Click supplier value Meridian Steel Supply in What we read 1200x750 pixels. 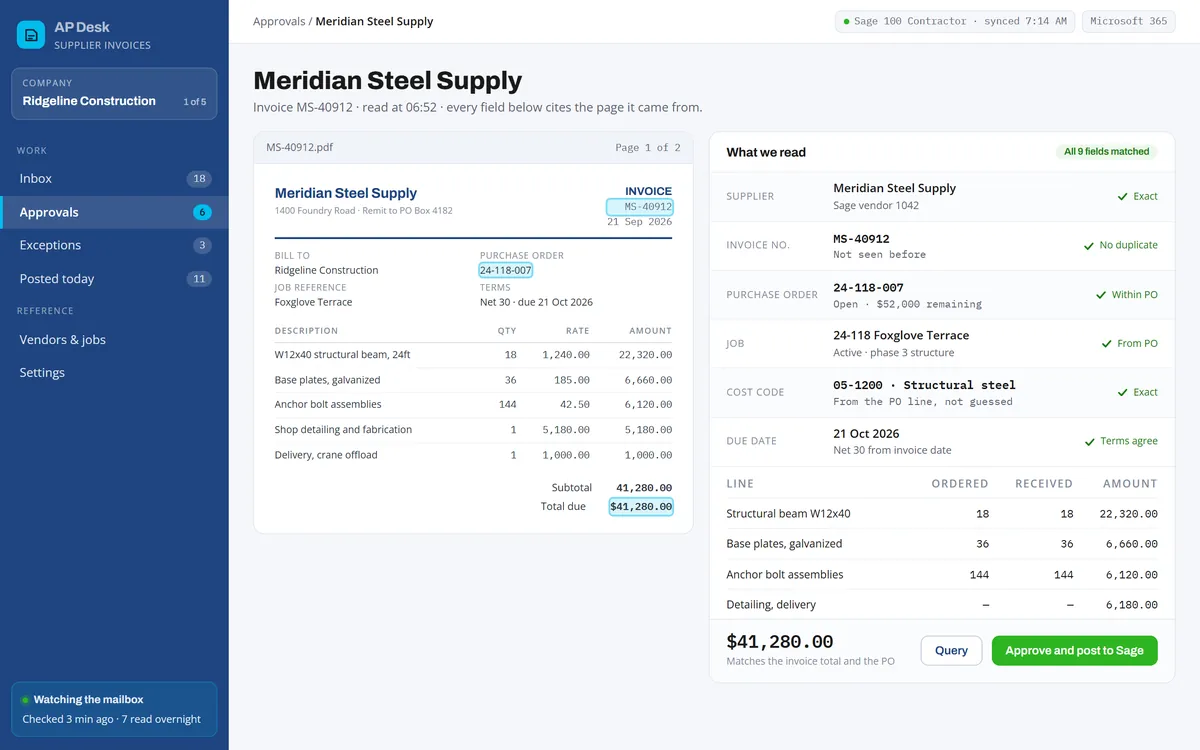[894, 188]
